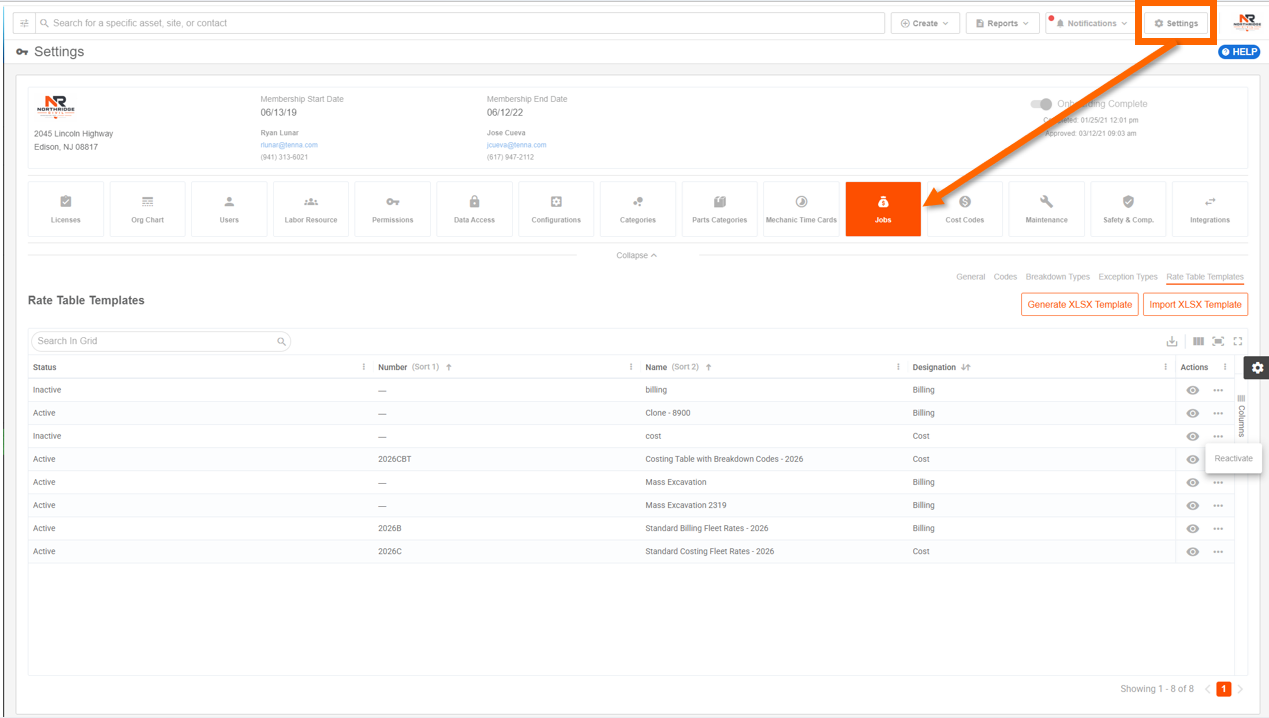Click the grid download icon

click(x=1172, y=342)
